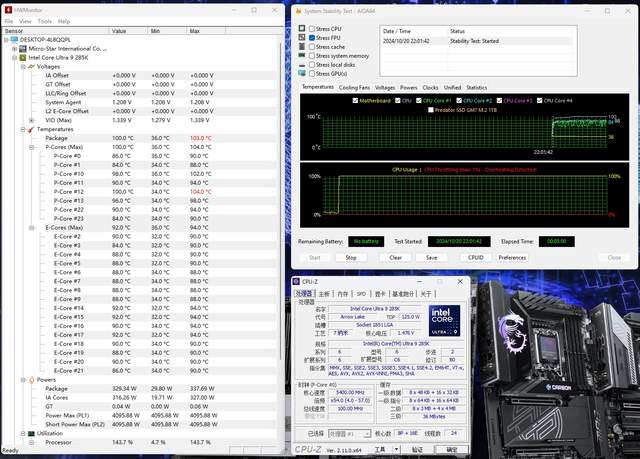Collapse the P-Cores (Max) group
Screen dimensions: 640x459
pos(32,147)
